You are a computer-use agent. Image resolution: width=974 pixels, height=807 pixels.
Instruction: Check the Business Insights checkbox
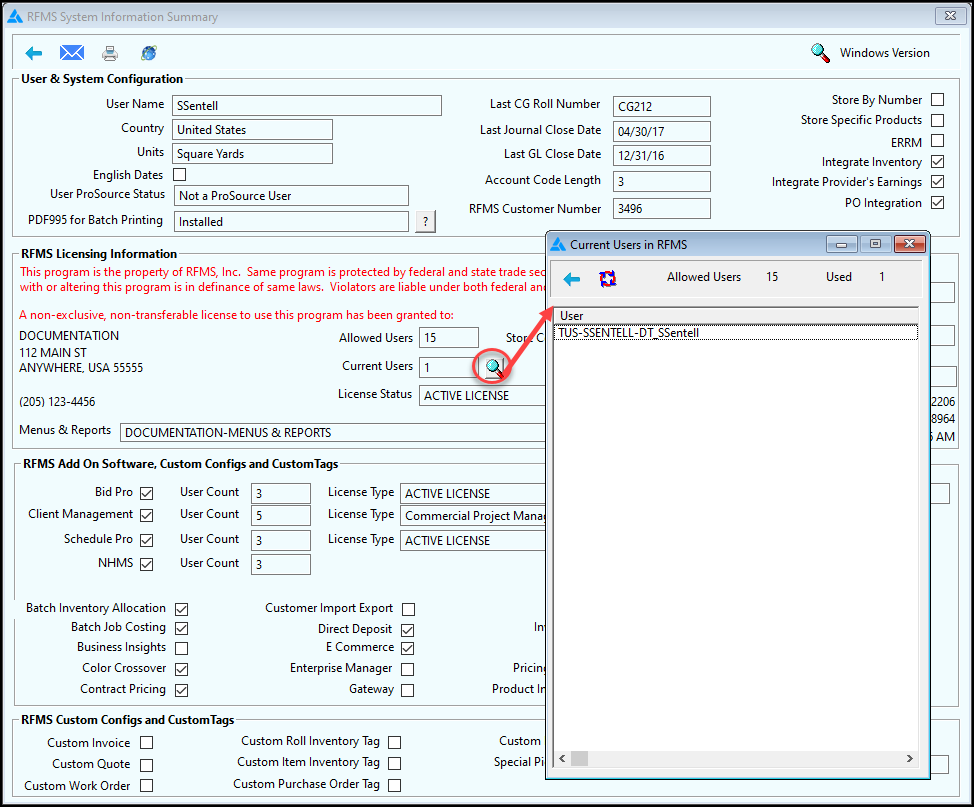pos(181,648)
